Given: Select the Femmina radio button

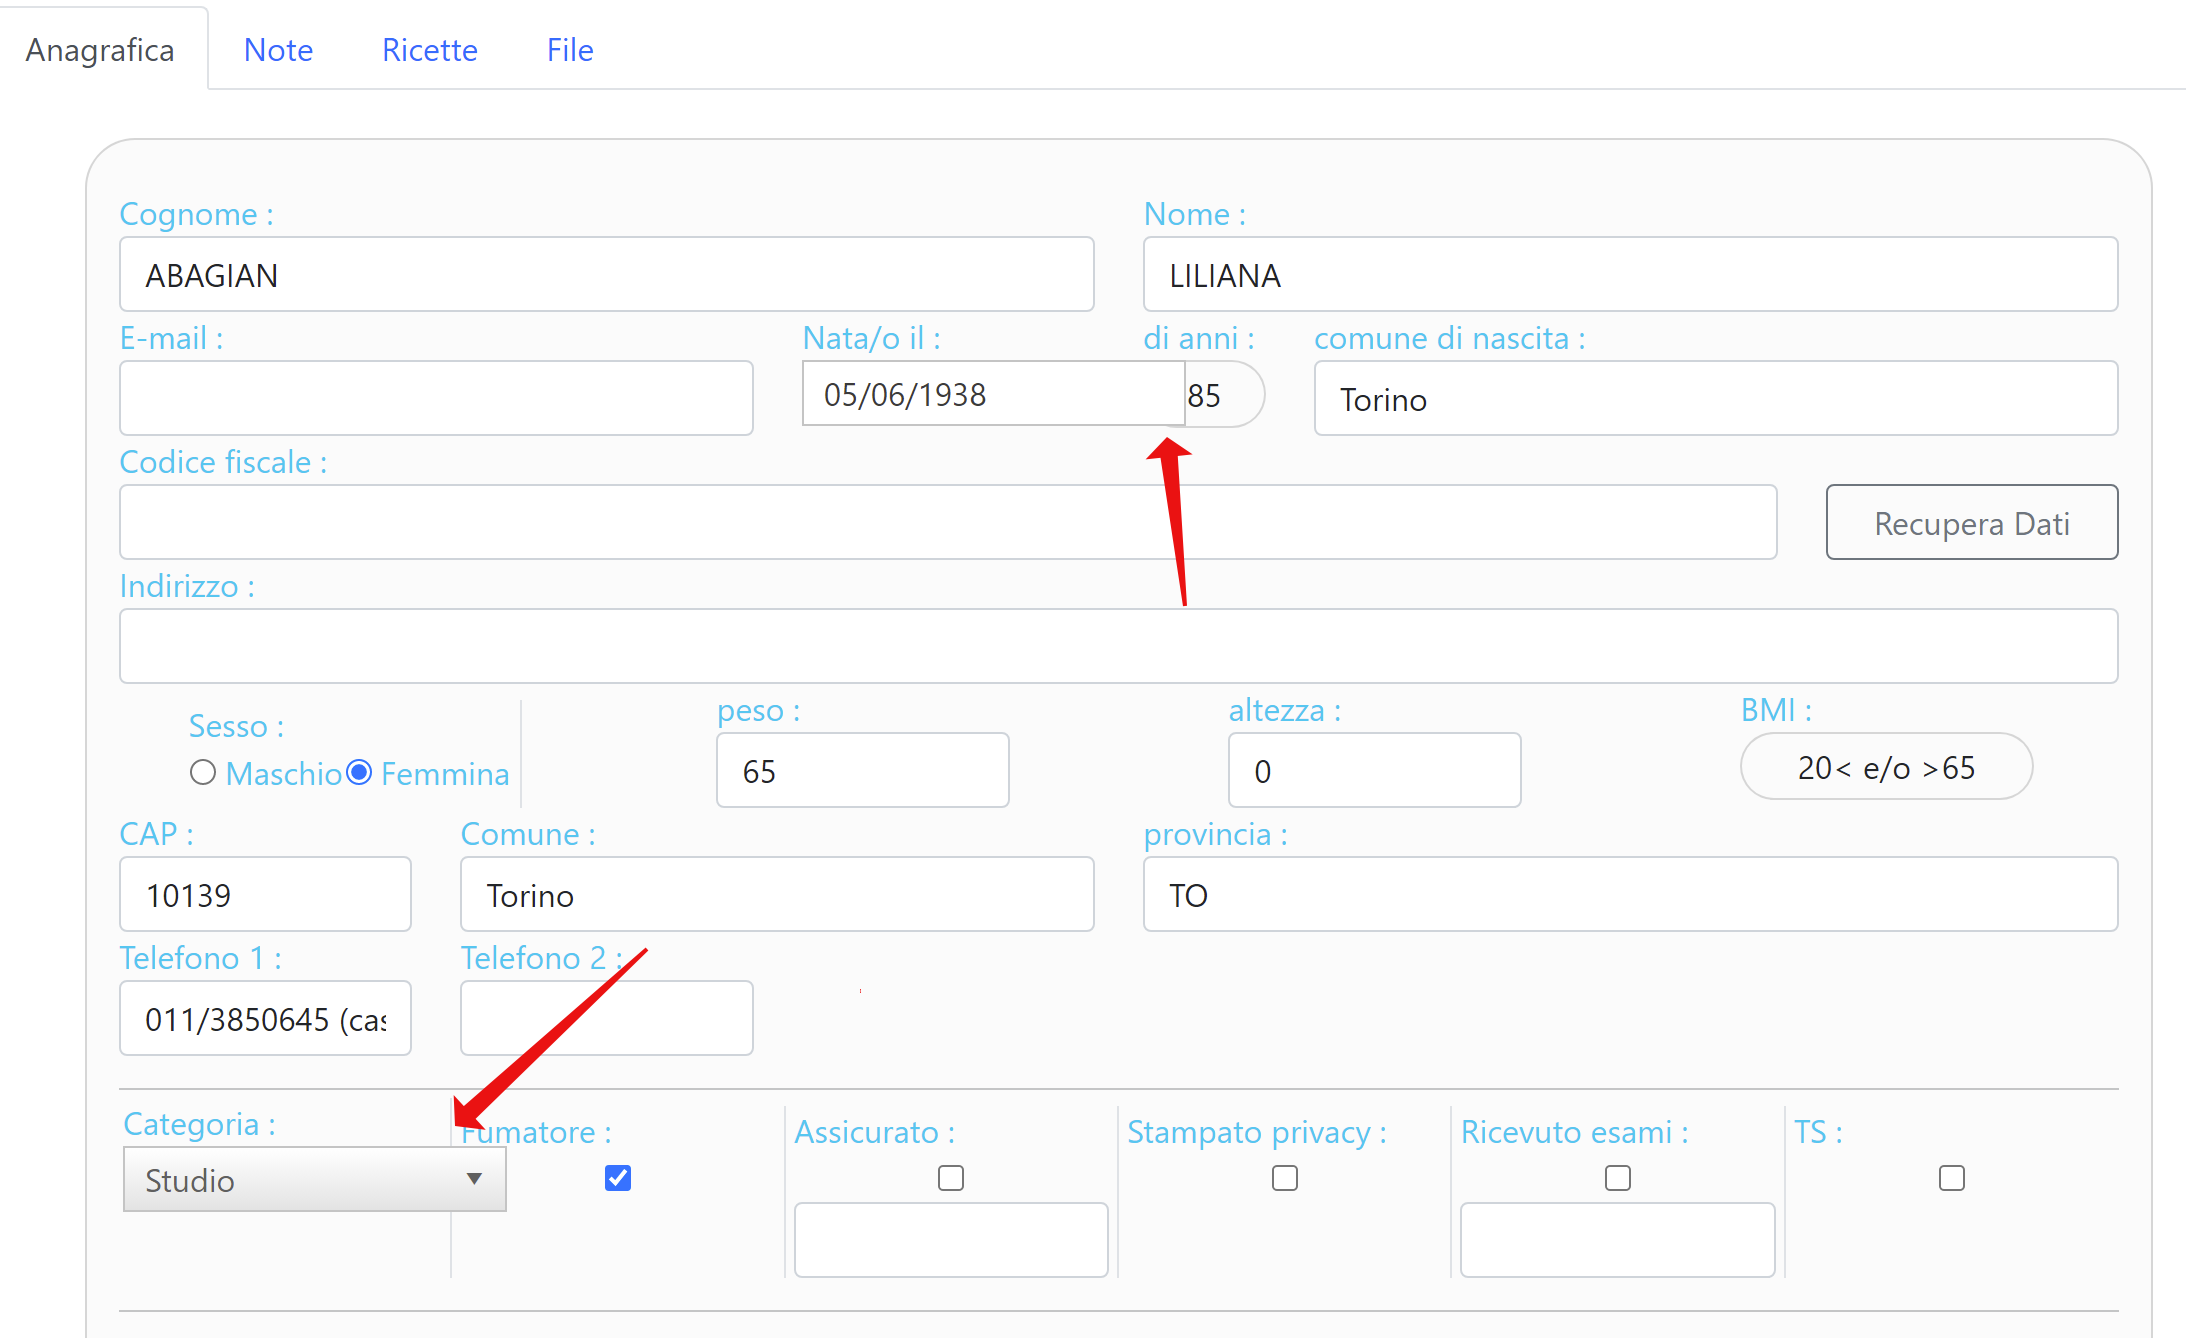Looking at the screenshot, I should click(x=359, y=773).
